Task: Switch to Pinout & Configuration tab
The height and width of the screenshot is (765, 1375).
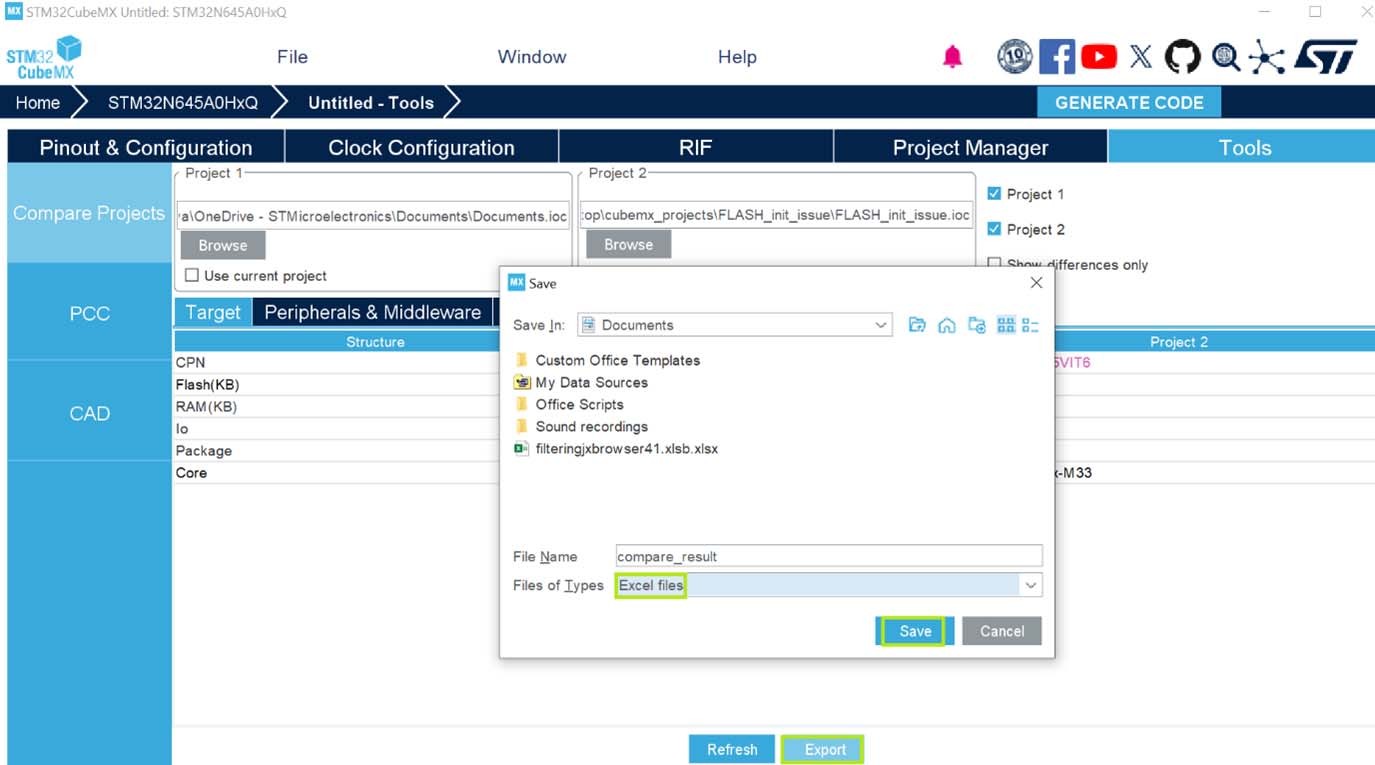Action: coord(146,148)
